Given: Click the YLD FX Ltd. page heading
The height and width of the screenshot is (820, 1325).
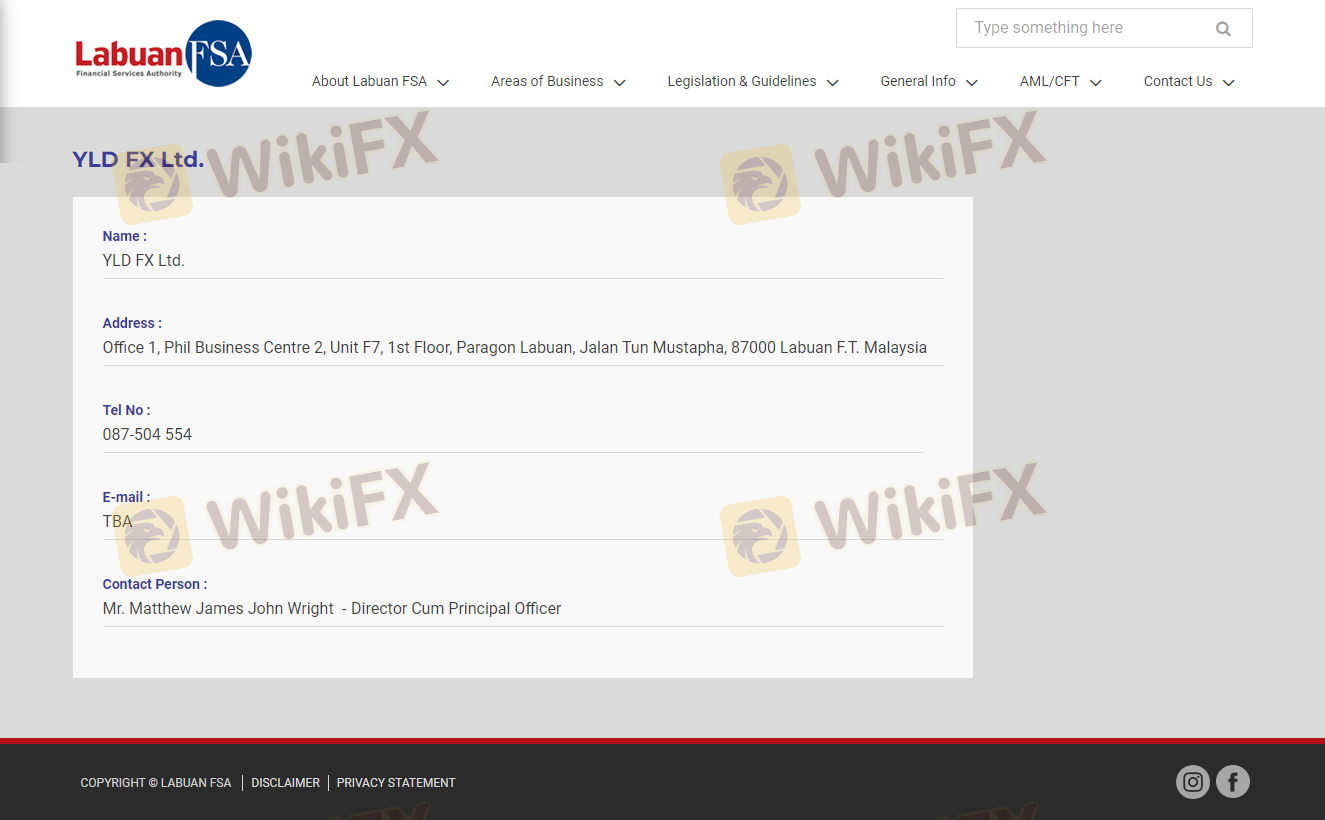Looking at the screenshot, I should 138,160.
